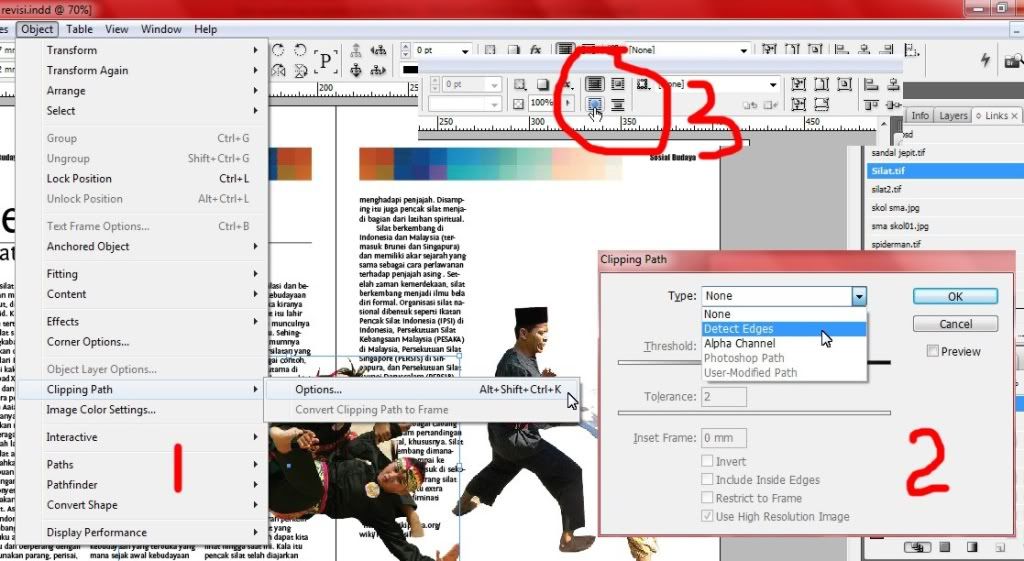Click the Tolerance slider track
Viewport: 1024px width, 561px height.
pyautogui.click(x=754, y=413)
